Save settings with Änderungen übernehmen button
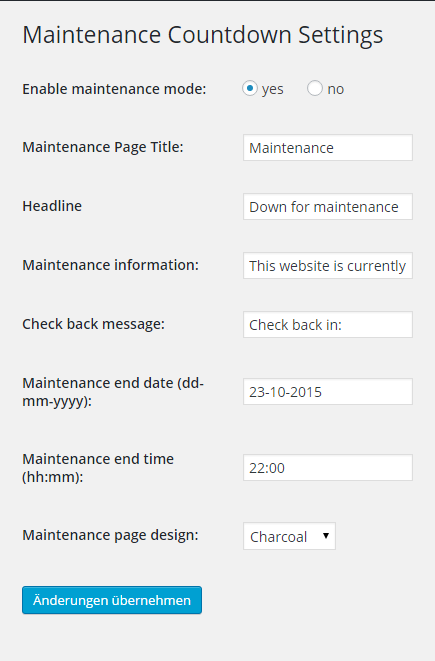435x661 pixels. (x=112, y=600)
